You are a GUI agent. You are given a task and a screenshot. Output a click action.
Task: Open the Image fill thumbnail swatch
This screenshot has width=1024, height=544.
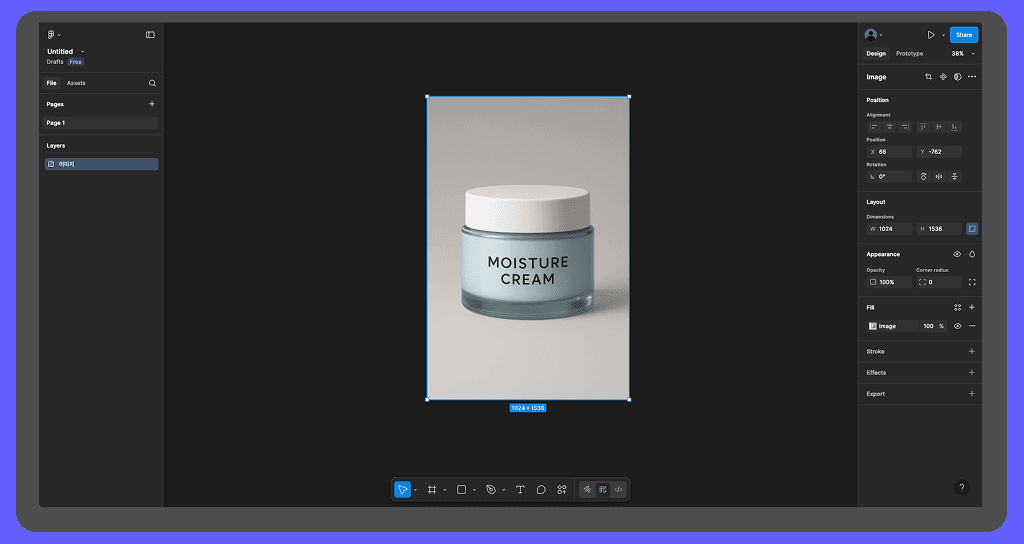872,326
